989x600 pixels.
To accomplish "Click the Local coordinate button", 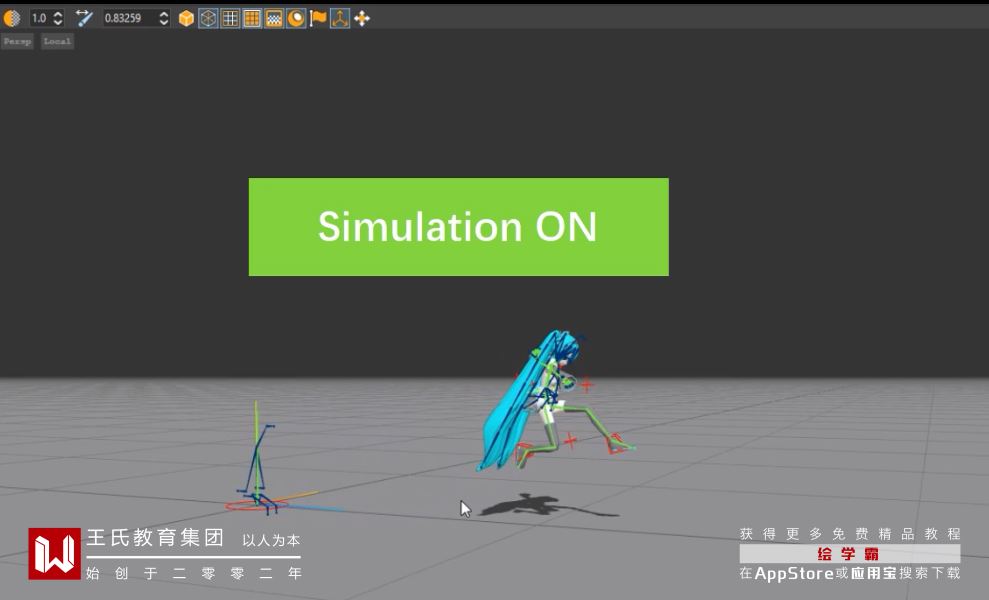I will click(x=57, y=42).
